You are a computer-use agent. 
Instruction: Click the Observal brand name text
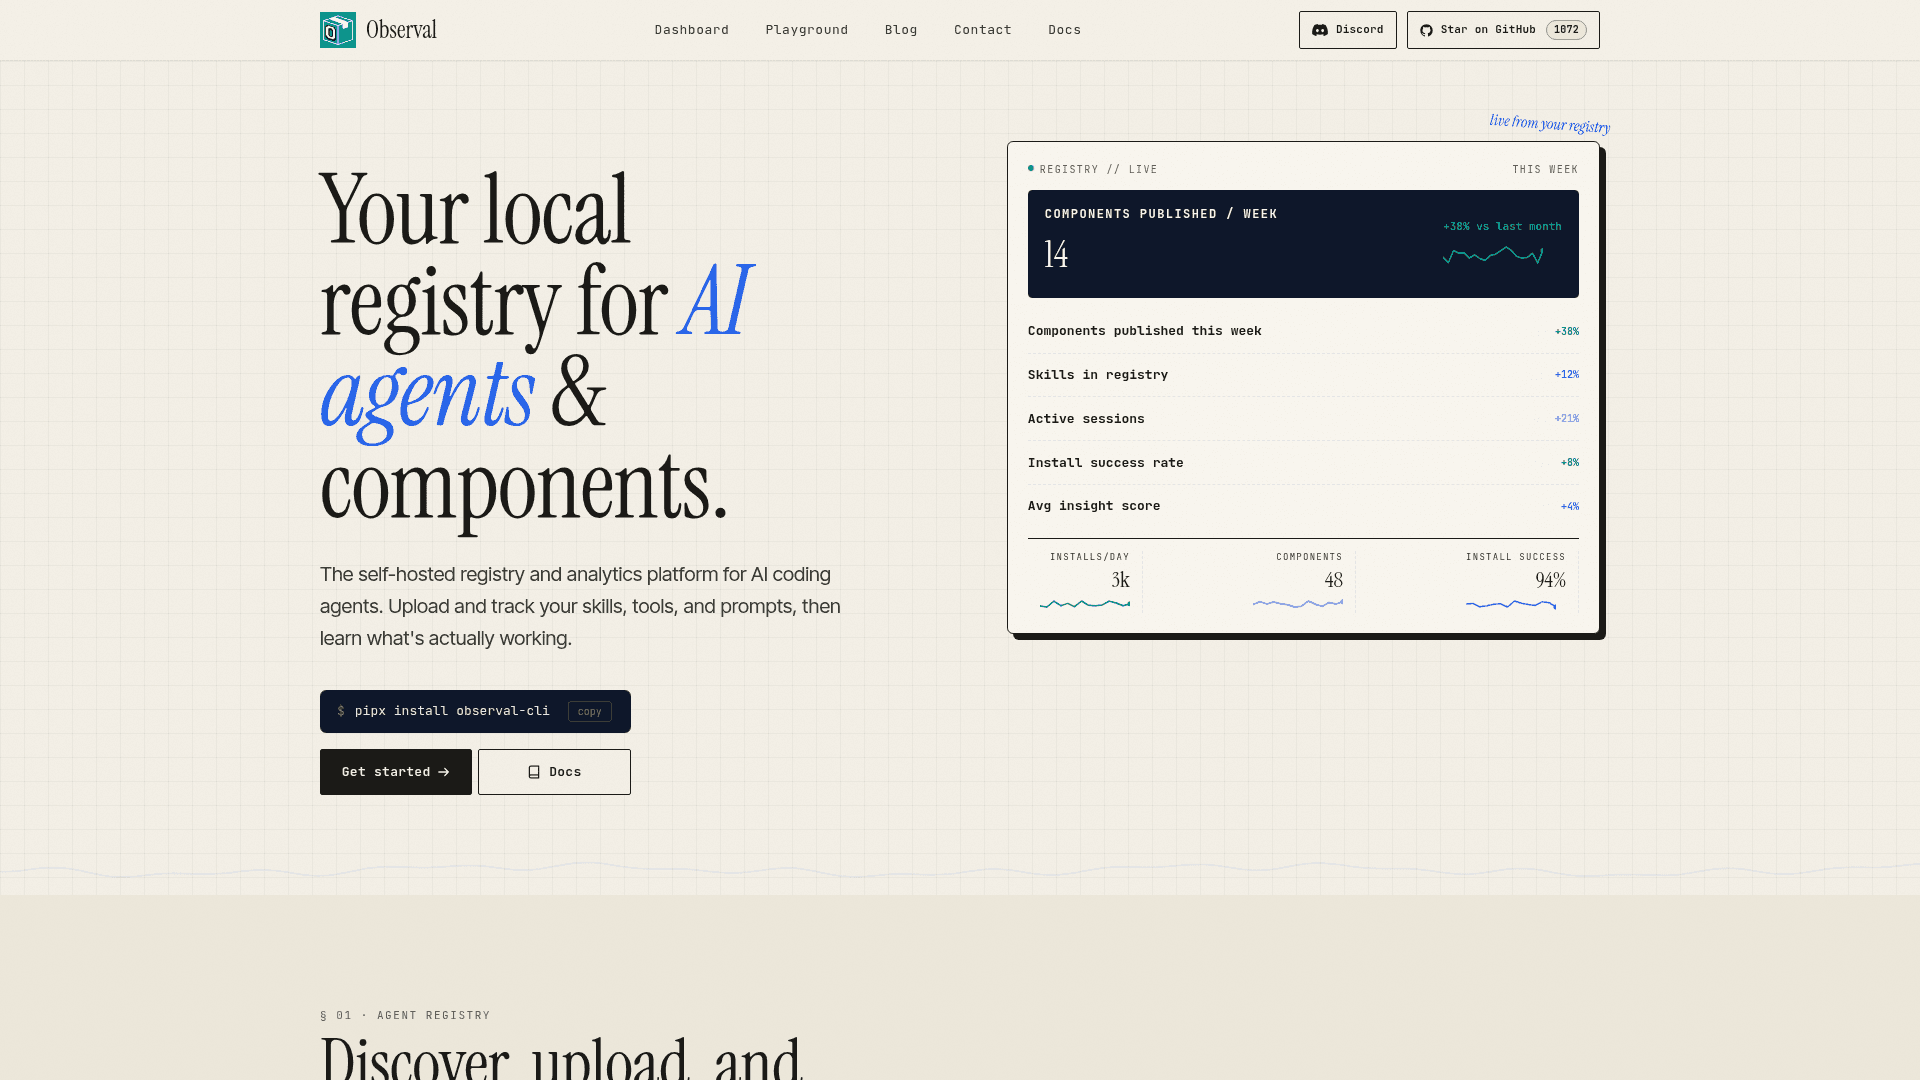tap(401, 30)
